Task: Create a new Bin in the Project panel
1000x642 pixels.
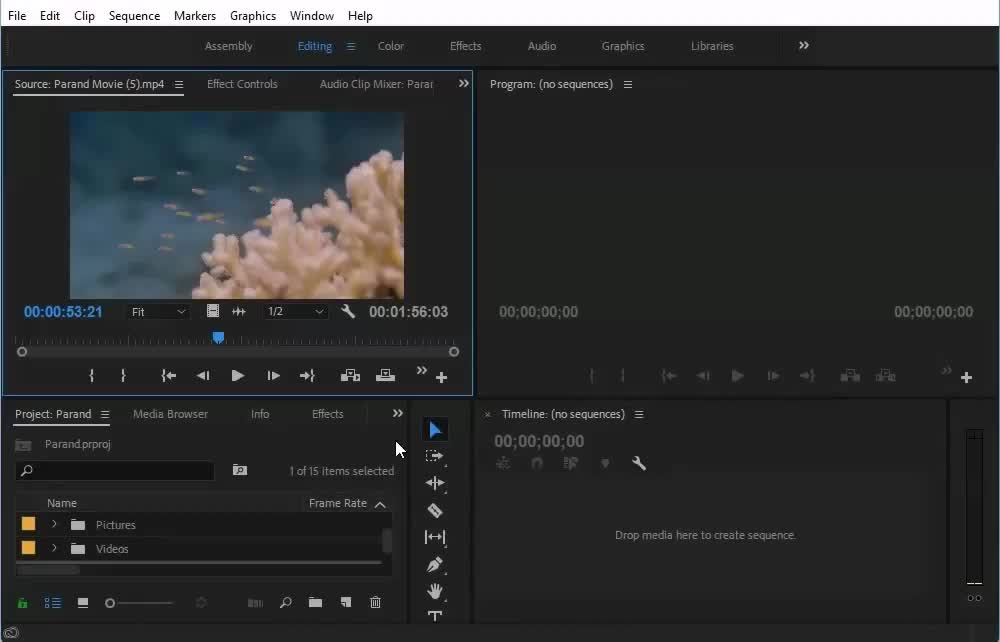Action: pos(315,603)
